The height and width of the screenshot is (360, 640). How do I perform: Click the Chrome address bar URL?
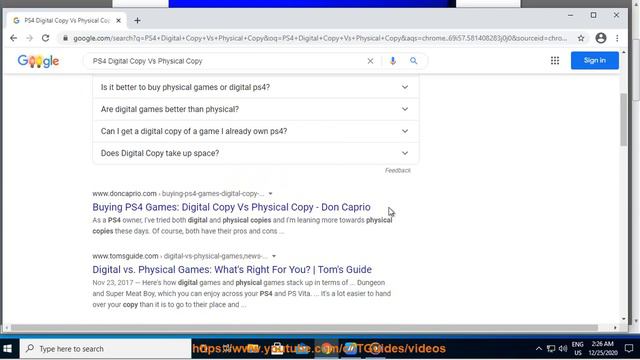tap(320, 38)
